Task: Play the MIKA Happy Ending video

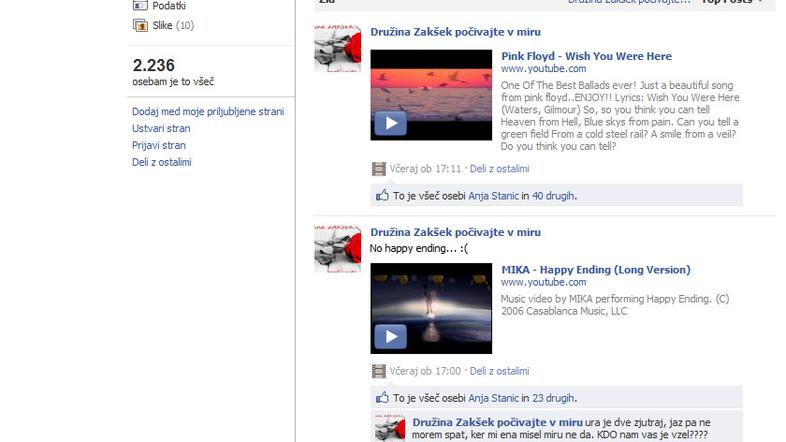Action: pyautogui.click(x=390, y=336)
